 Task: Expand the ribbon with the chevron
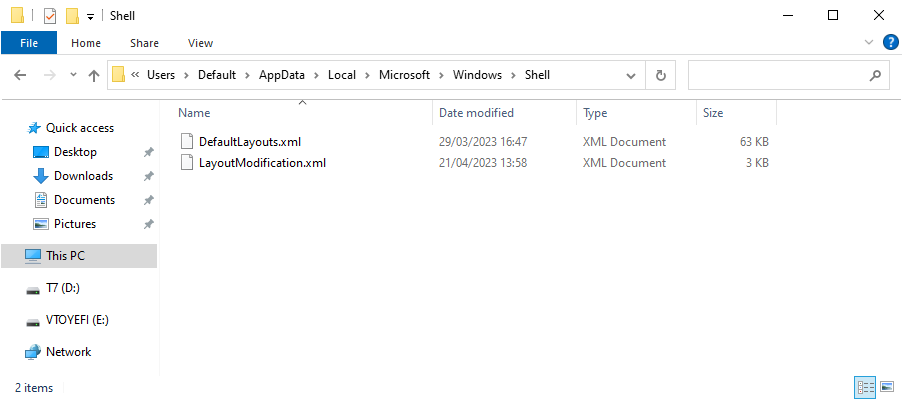(x=869, y=42)
